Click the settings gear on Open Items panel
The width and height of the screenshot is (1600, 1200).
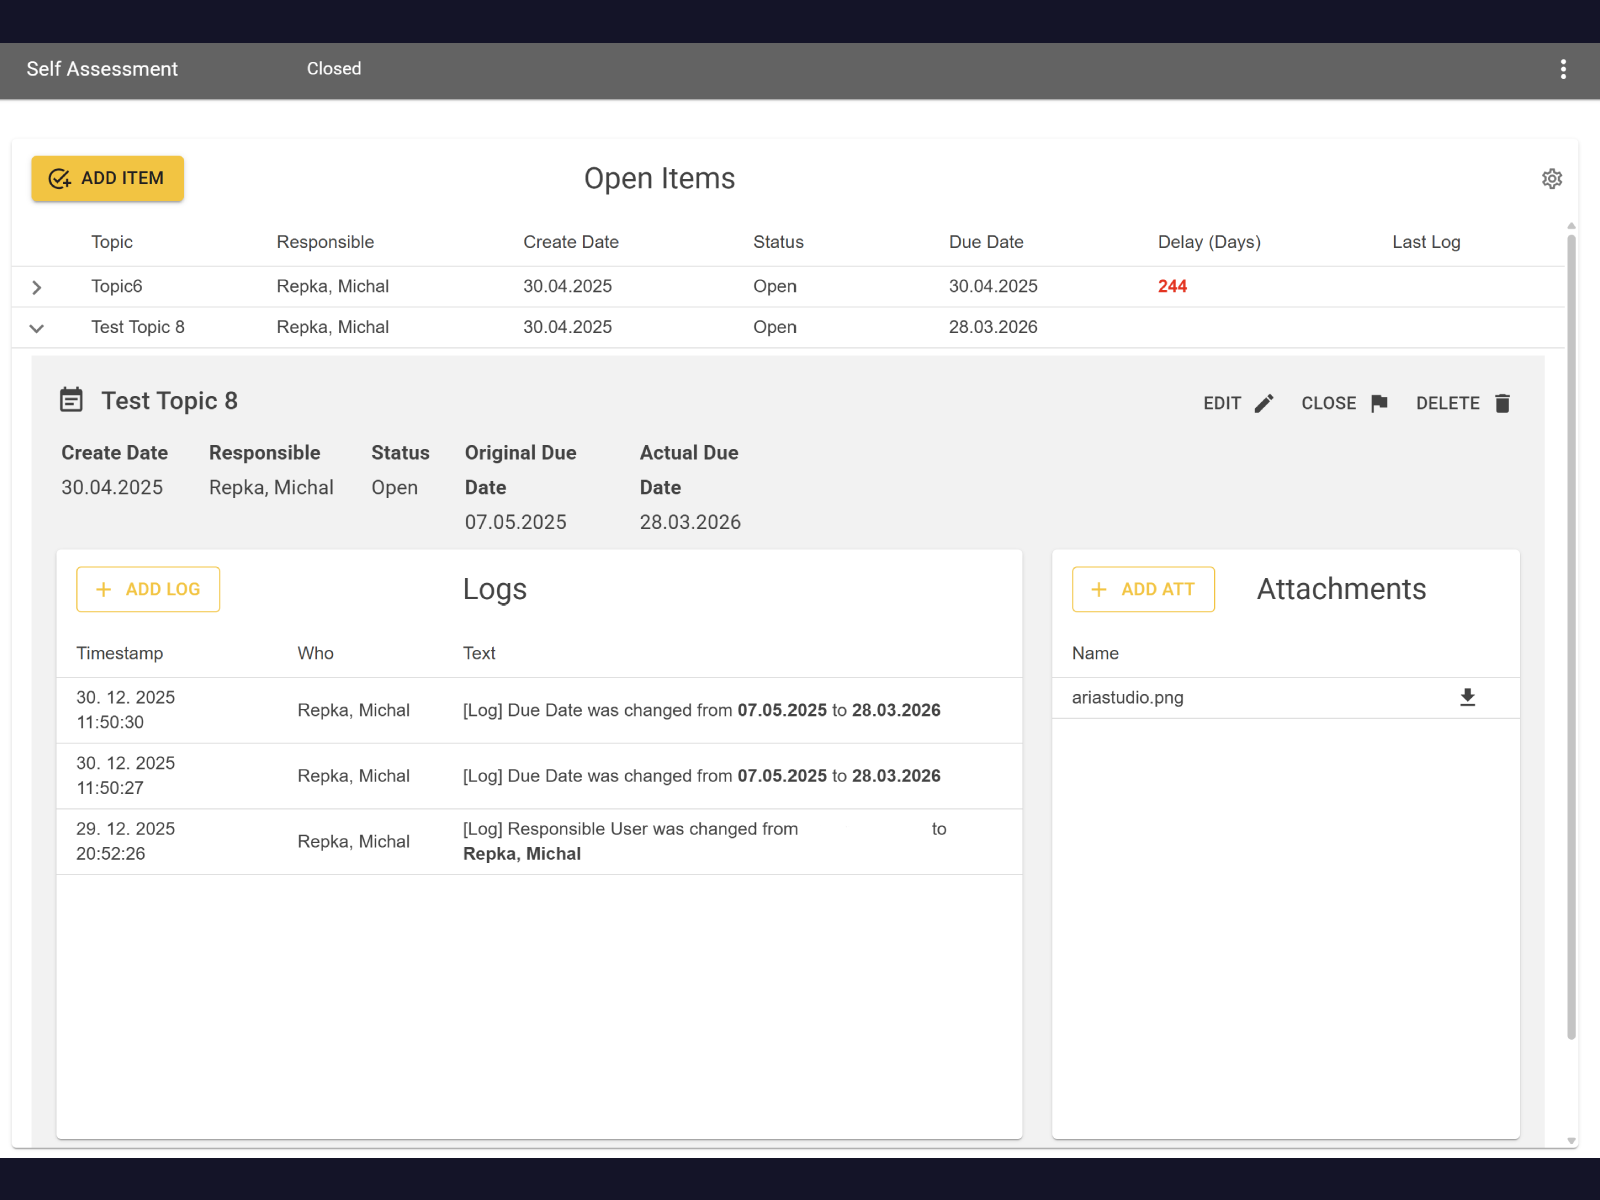1551,178
